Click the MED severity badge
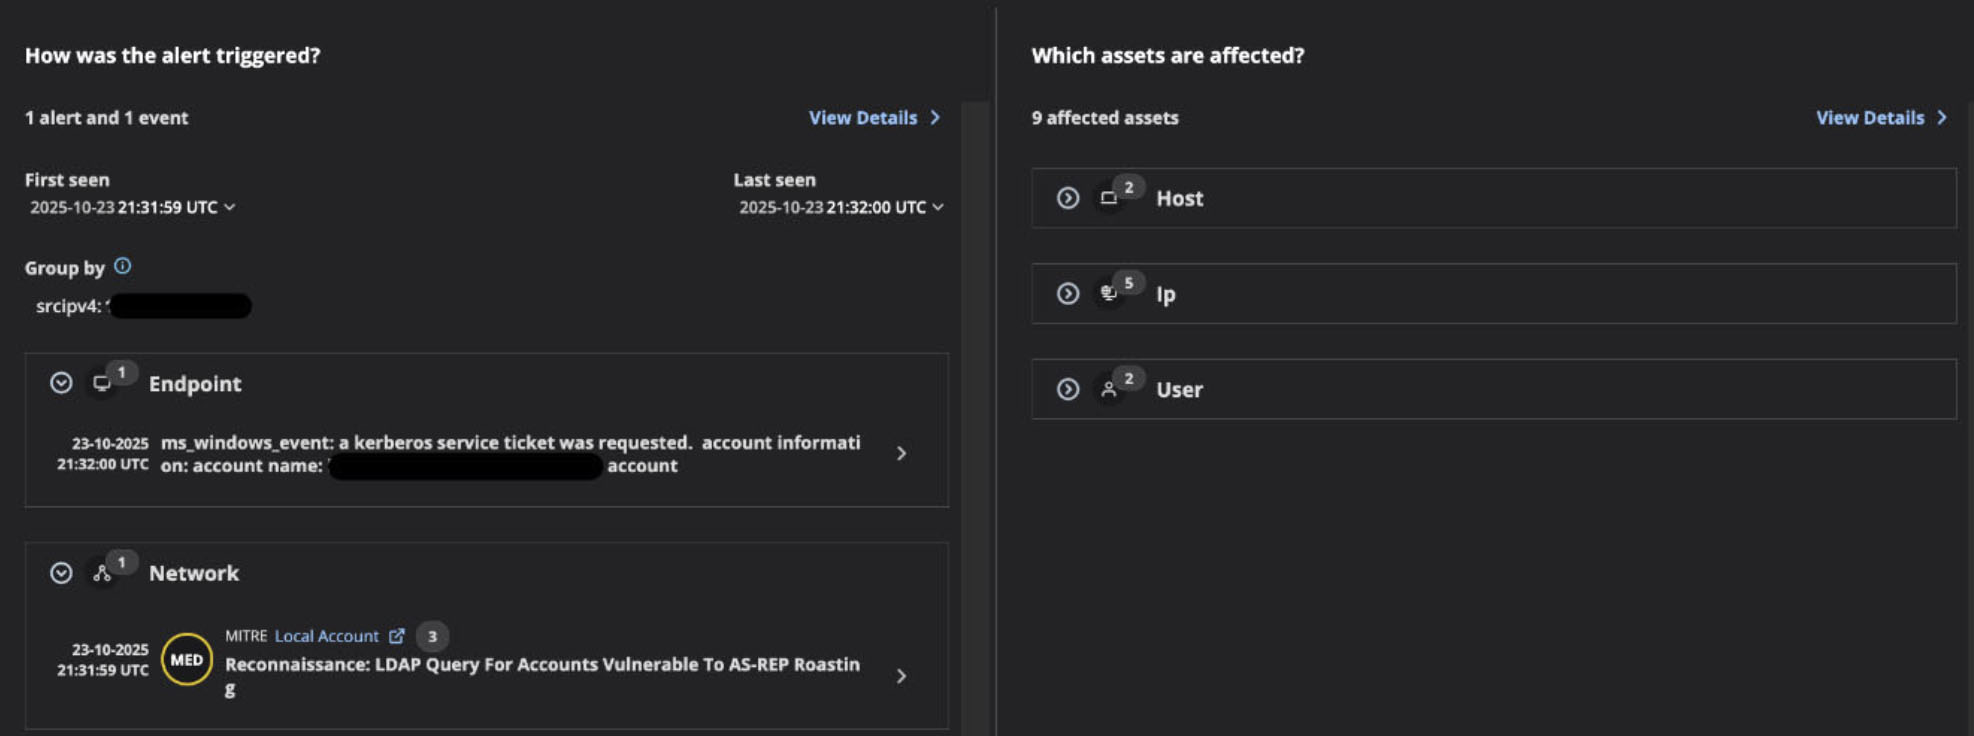The height and width of the screenshot is (736, 1974). coord(187,660)
